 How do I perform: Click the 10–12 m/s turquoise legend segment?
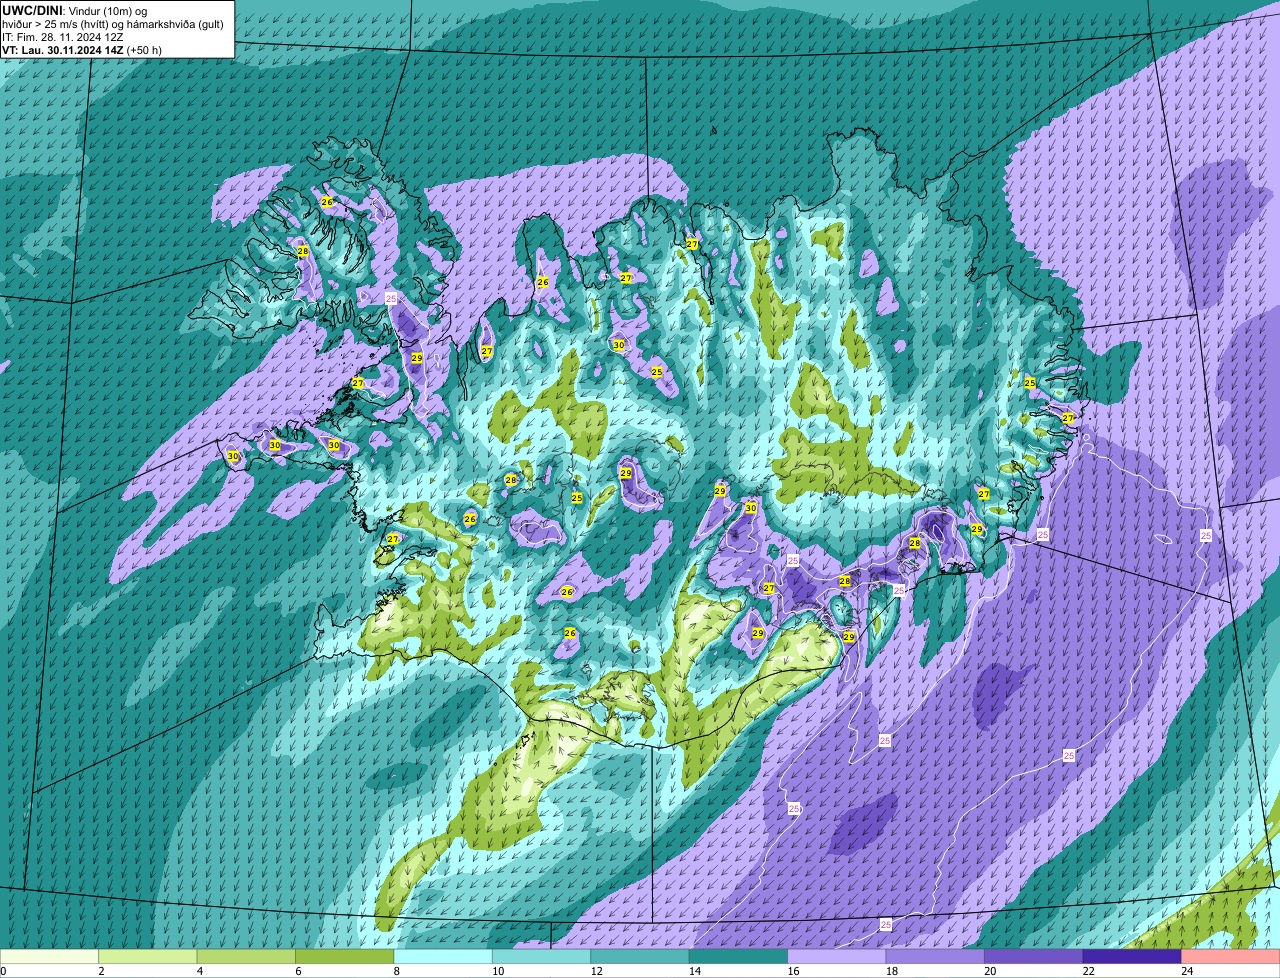(x=542, y=956)
